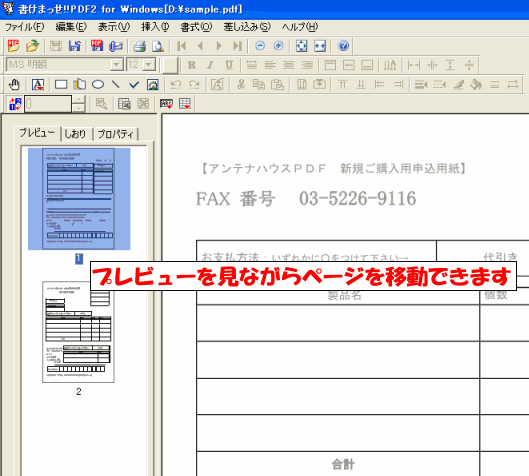The height and width of the screenshot is (476, 529).
Task: Click the blue floppy disk save-as icon
Action: 75,46
